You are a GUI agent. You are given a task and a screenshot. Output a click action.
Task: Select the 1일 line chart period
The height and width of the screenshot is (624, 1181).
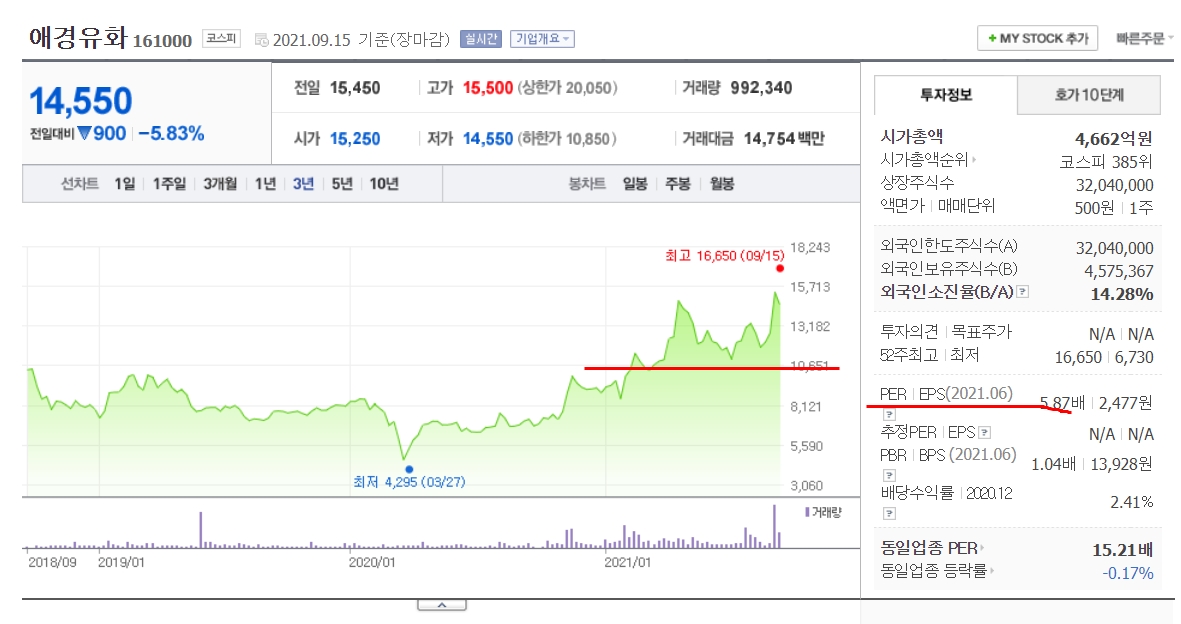(x=125, y=184)
